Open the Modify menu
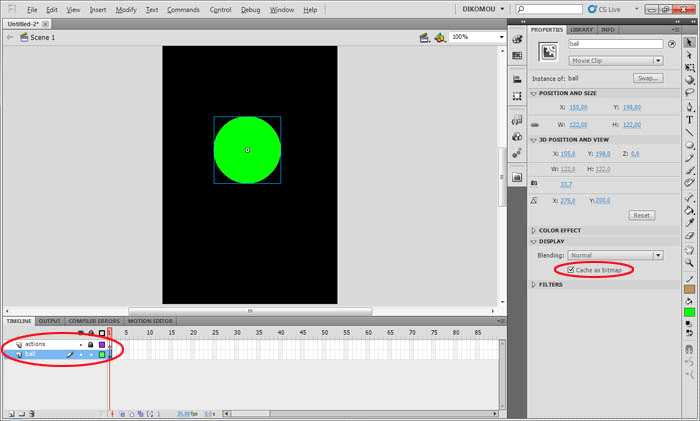This screenshot has height=421, width=700. [126, 10]
